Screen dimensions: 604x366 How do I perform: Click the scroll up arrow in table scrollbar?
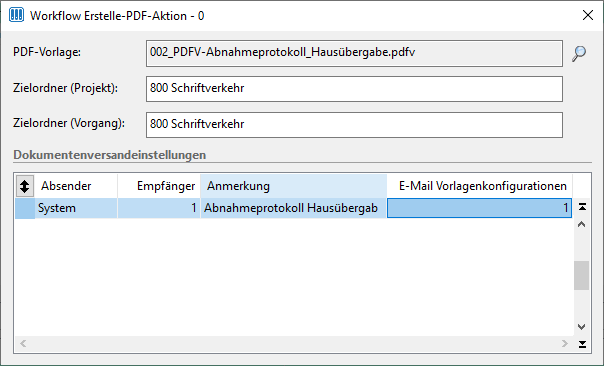tap(582, 224)
